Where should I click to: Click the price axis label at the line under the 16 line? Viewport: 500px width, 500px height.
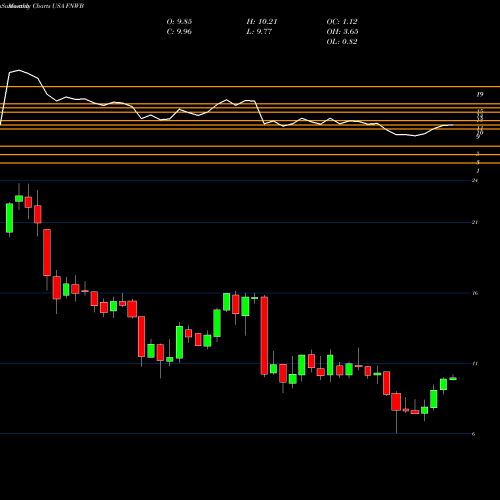[x=475, y=363]
